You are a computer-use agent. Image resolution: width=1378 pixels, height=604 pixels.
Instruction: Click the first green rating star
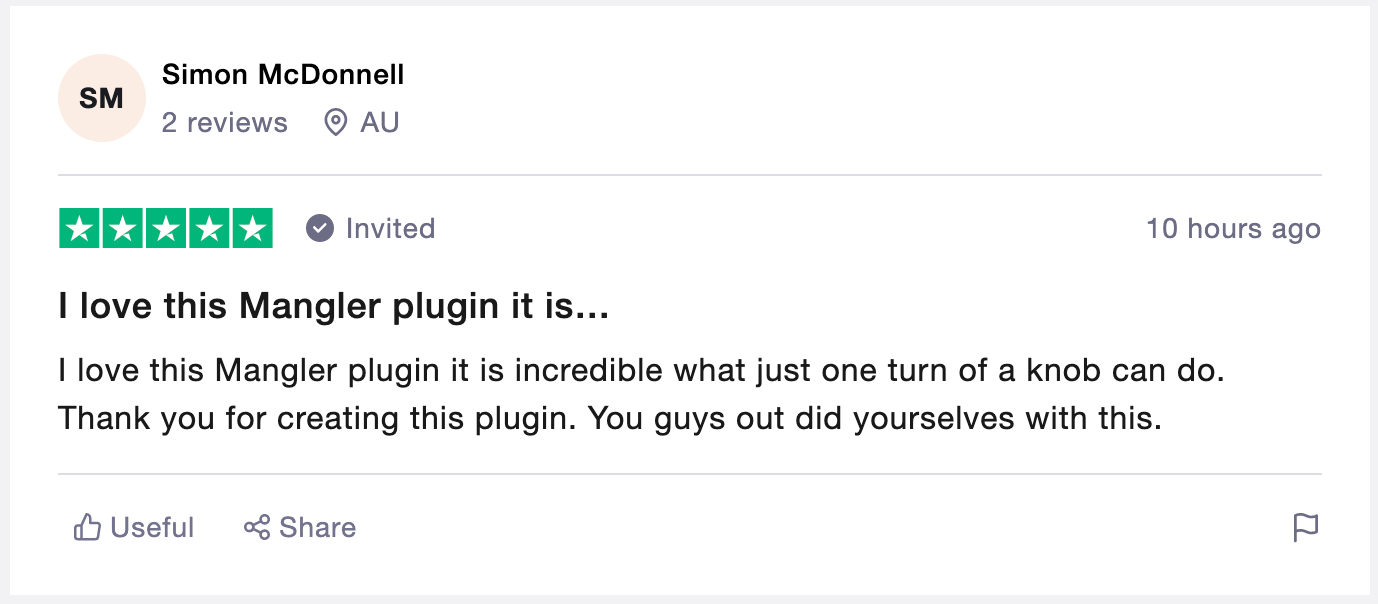tap(80, 229)
